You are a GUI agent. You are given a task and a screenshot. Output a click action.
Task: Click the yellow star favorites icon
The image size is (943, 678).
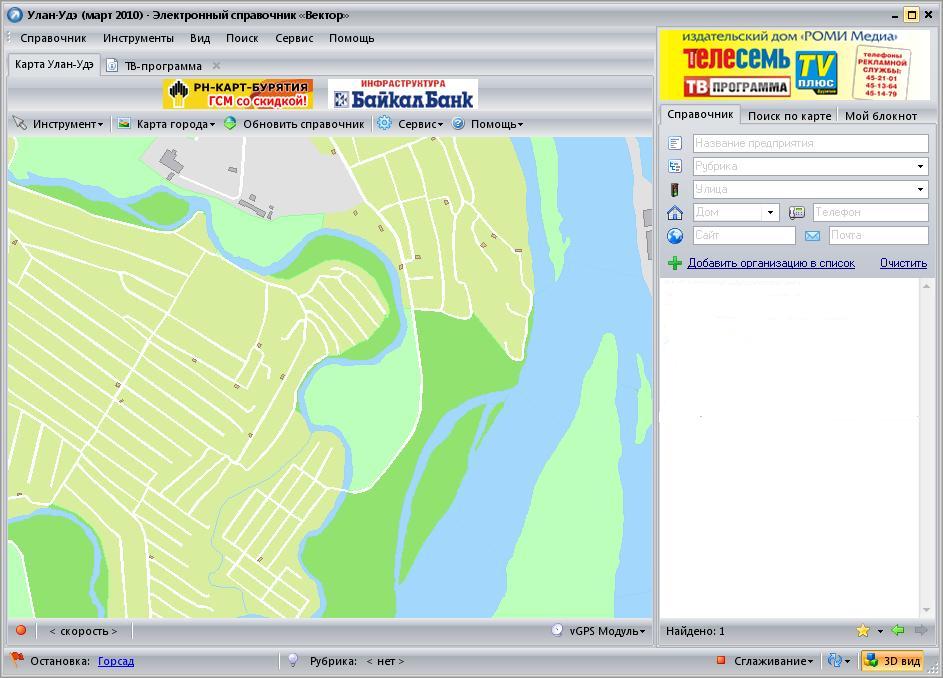pyautogui.click(x=862, y=631)
